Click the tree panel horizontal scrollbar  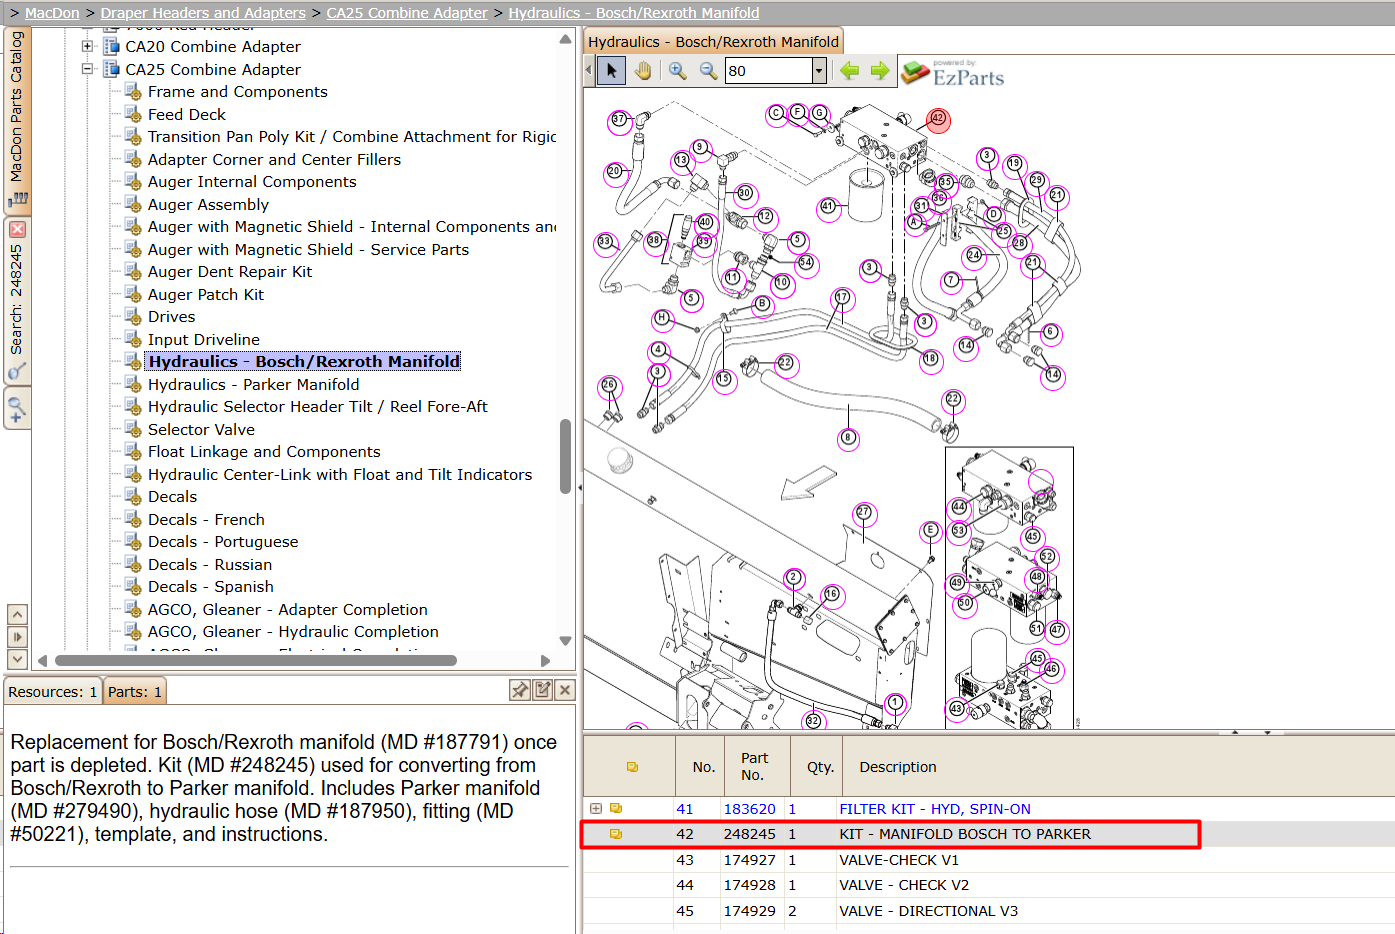click(256, 660)
